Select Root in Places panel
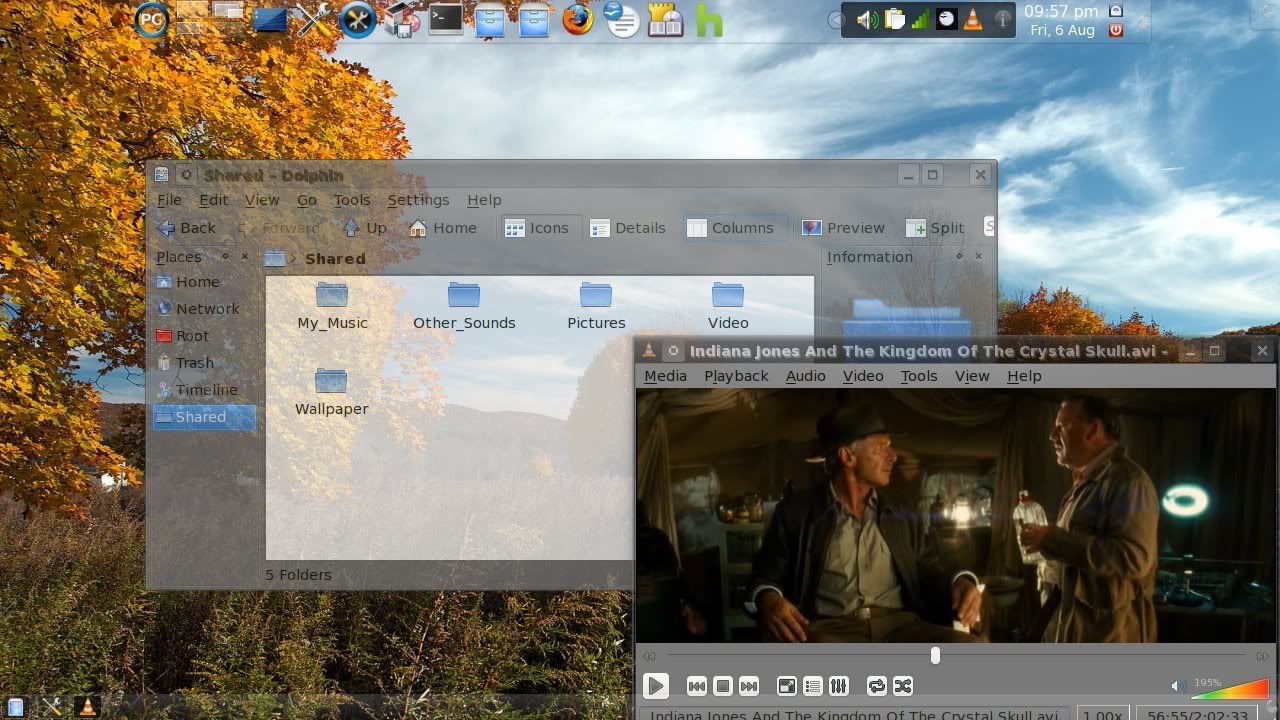The height and width of the screenshot is (720, 1280). pyautogui.click(x=203, y=336)
